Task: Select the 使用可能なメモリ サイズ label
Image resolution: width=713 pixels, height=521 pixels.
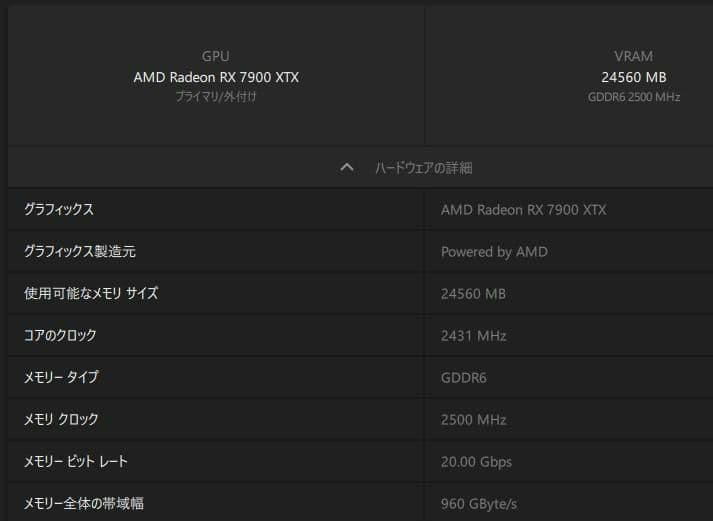Action: (91, 293)
